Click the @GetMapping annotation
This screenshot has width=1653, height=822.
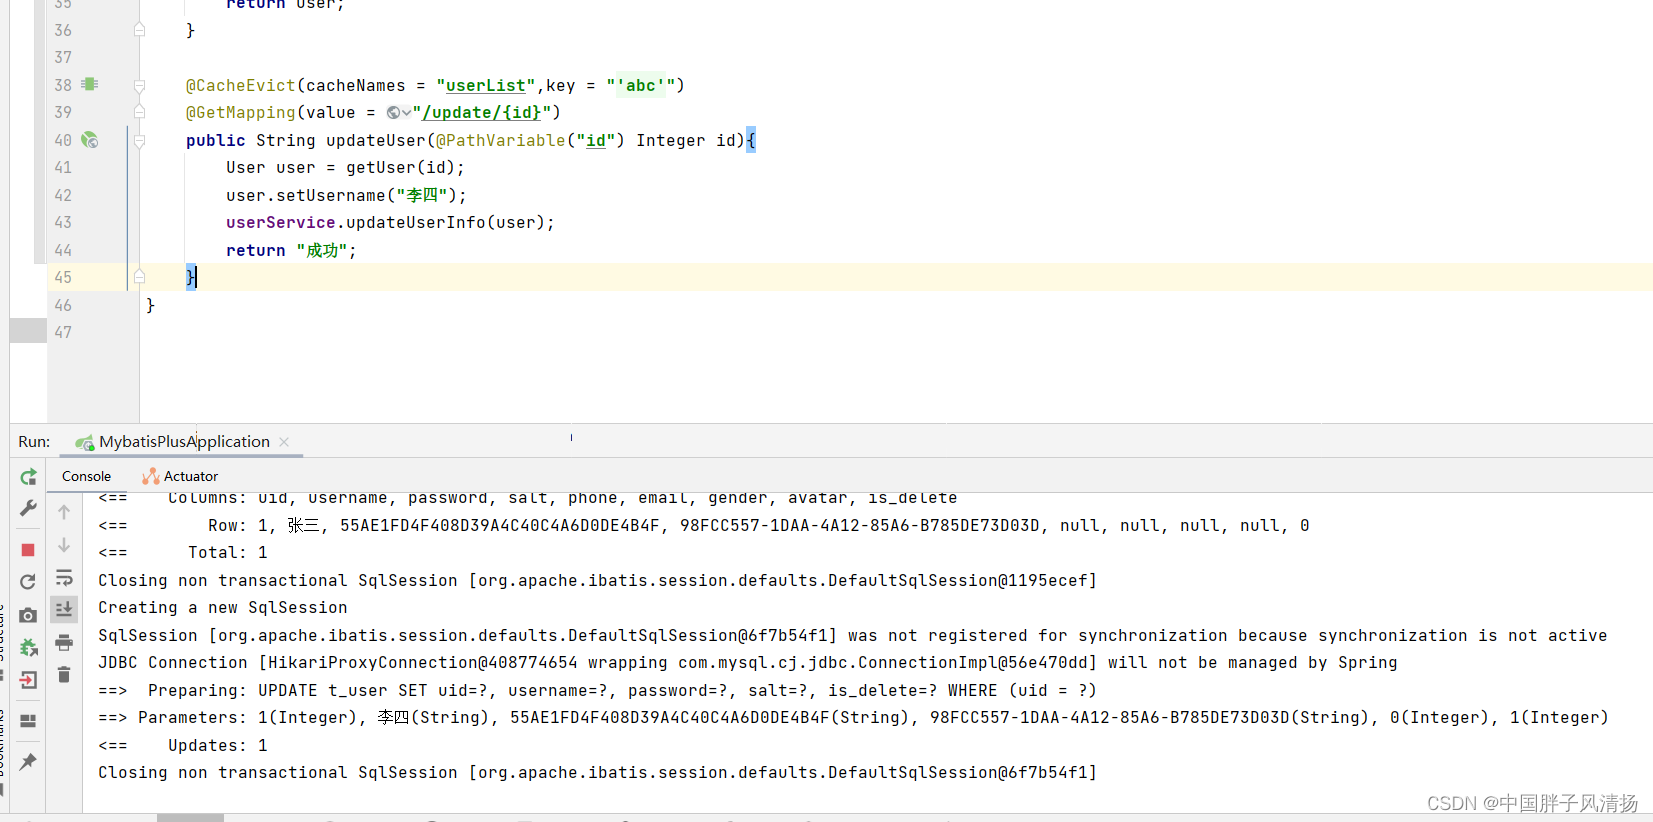[241, 113]
